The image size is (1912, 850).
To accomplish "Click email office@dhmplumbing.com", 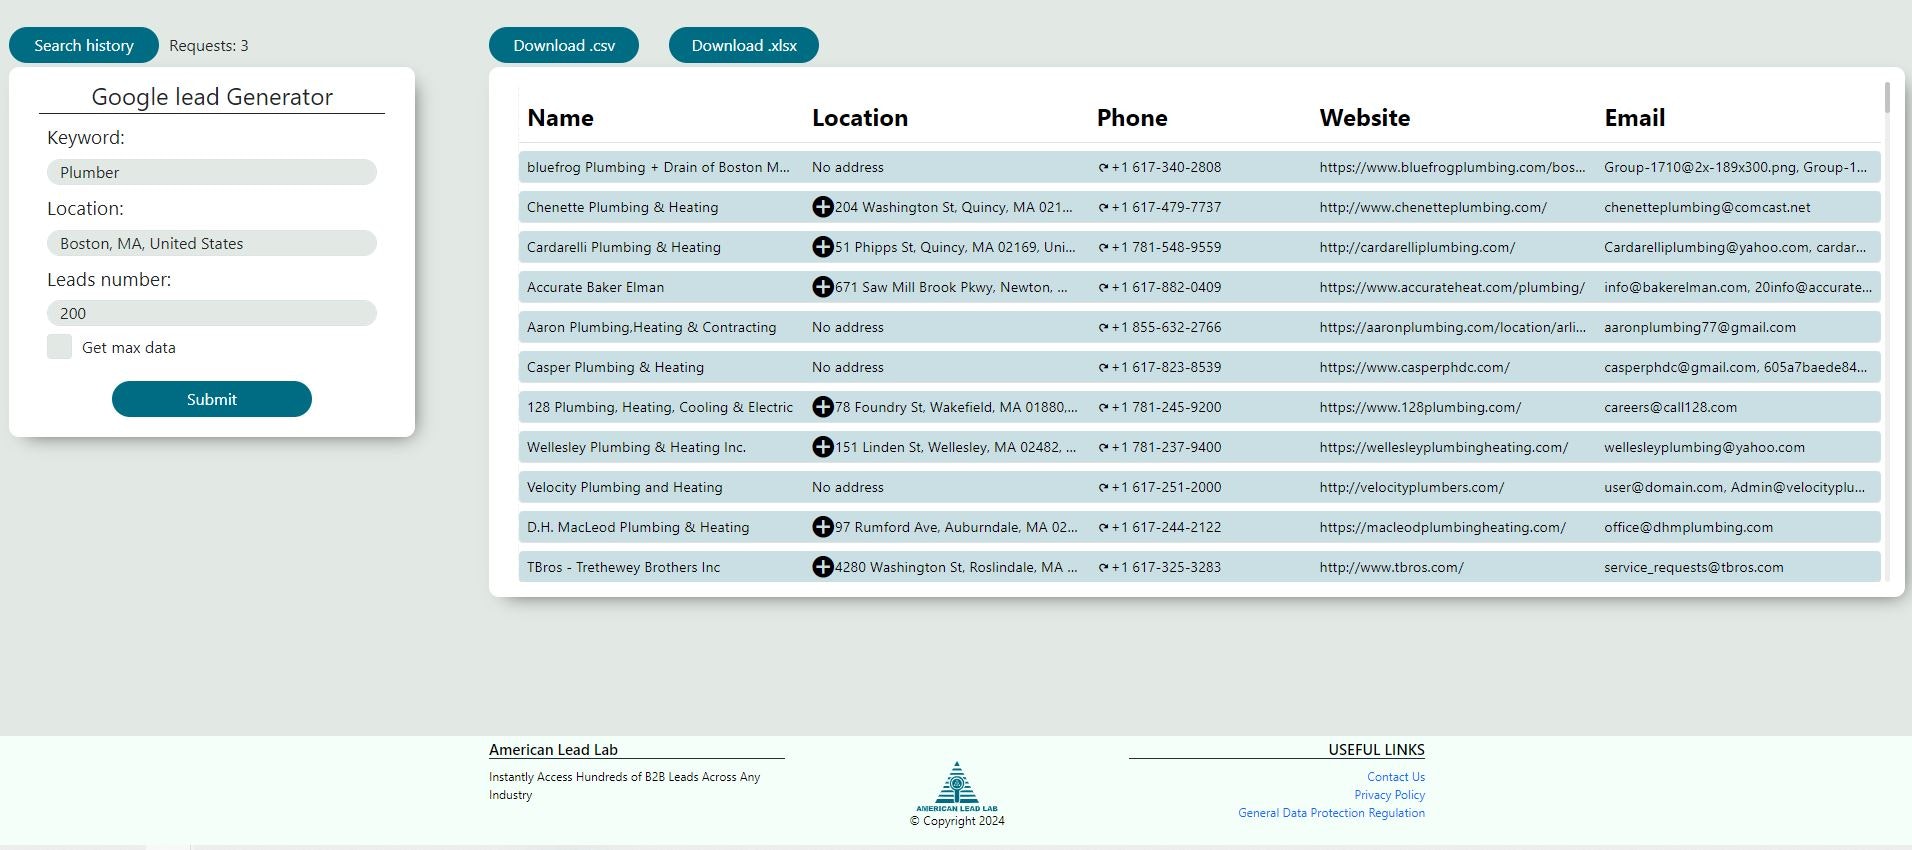I will (1688, 527).
